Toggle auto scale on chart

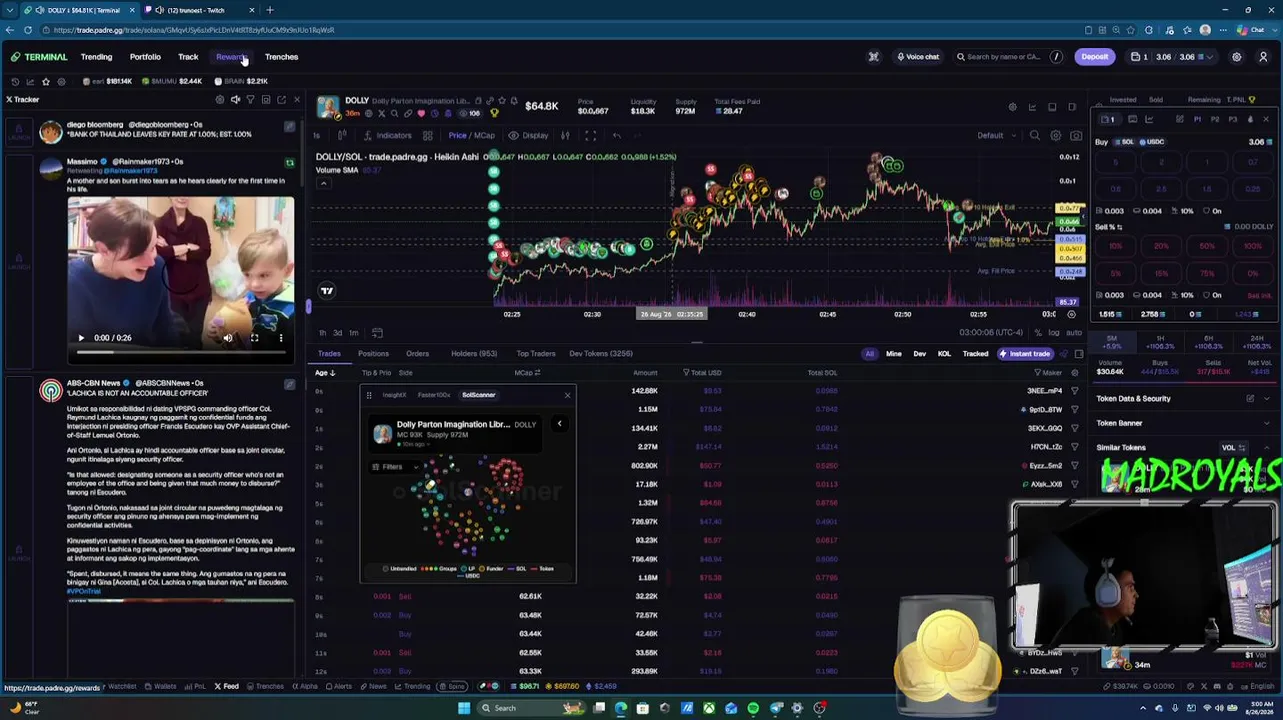click(x=1073, y=333)
